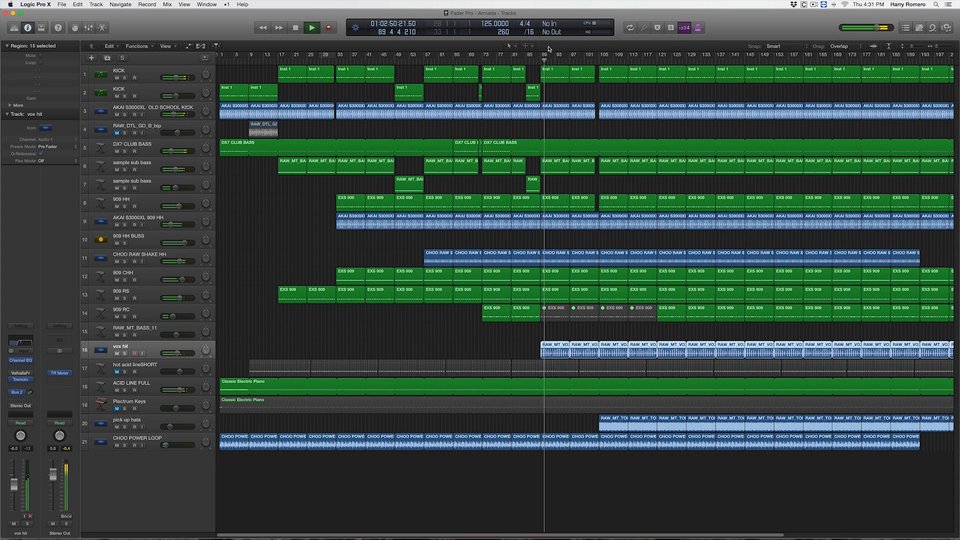Viewport: 960px width, 540px height.
Task: Click the Tremolo plugin slot
Action: click(x=20, y=379)
